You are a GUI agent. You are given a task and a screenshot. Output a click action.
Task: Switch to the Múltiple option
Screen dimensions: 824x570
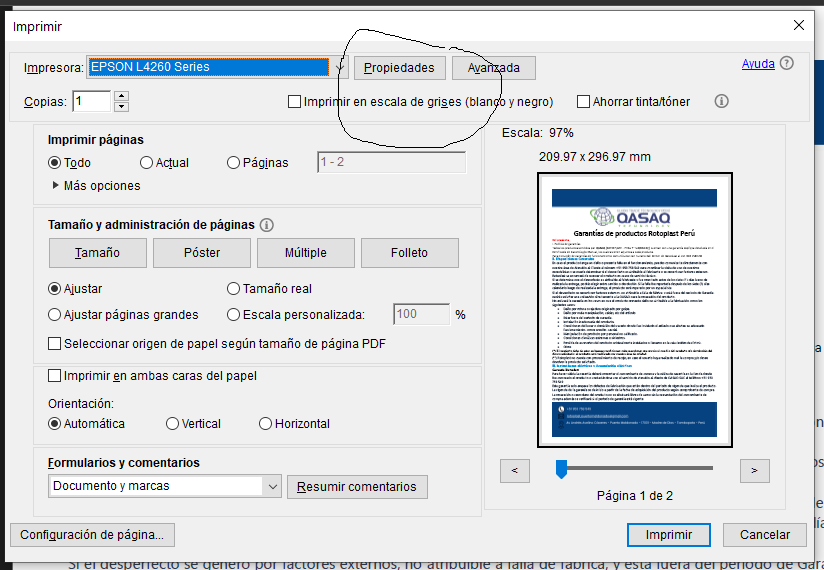pos(306,253)
